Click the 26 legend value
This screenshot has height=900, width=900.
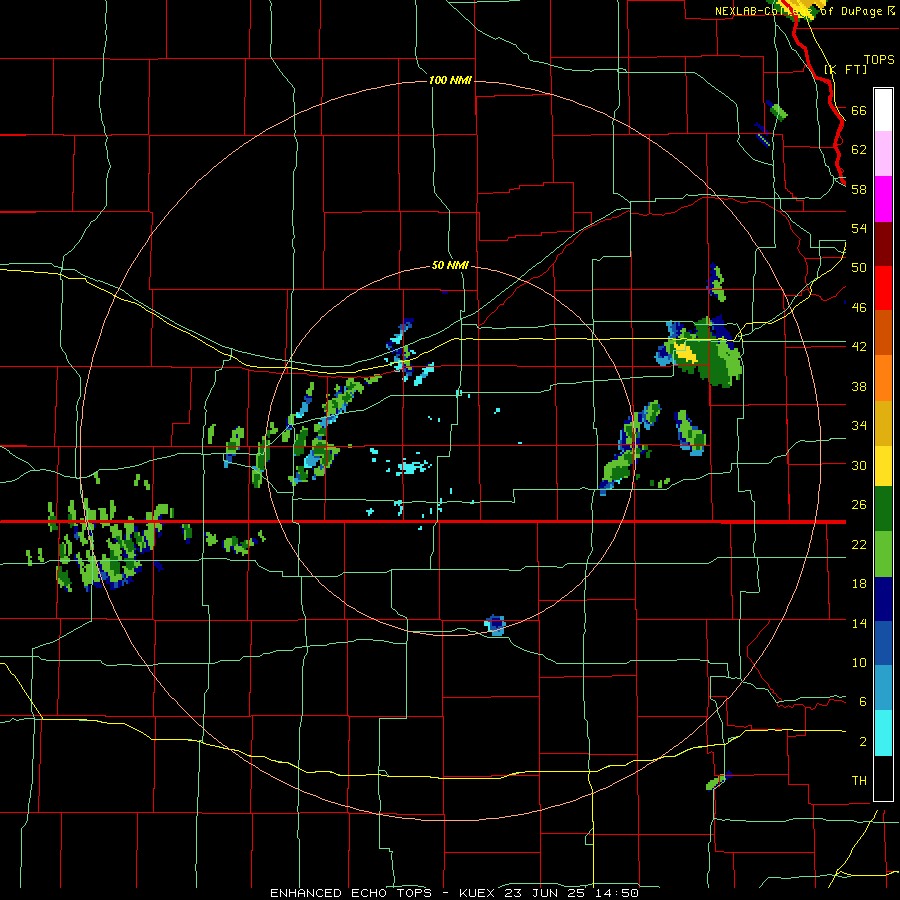tap(859, 505)
